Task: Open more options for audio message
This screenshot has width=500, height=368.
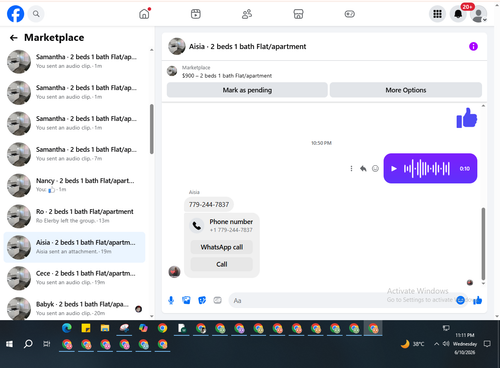Action: (x=351, y=169)
